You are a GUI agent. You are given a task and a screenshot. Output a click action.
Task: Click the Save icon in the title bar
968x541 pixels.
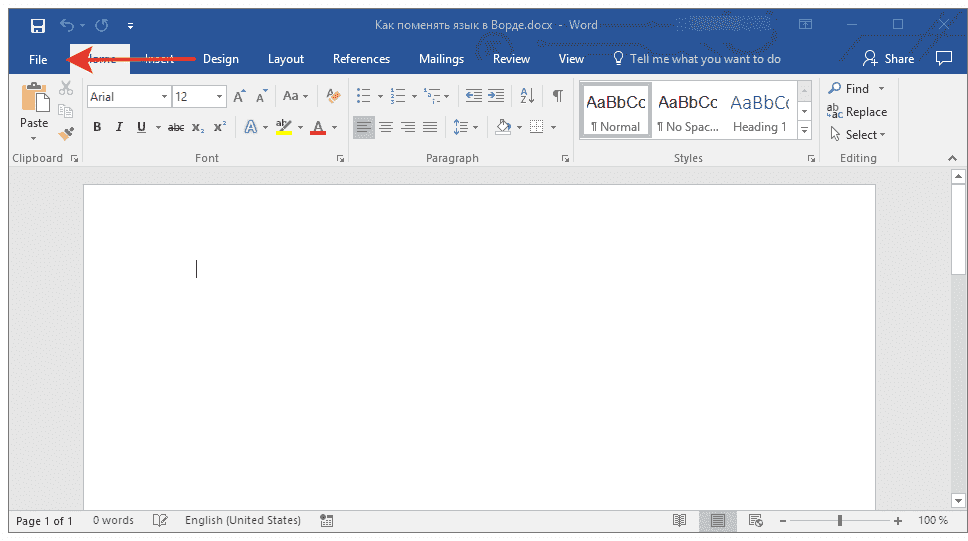[37, 25]
